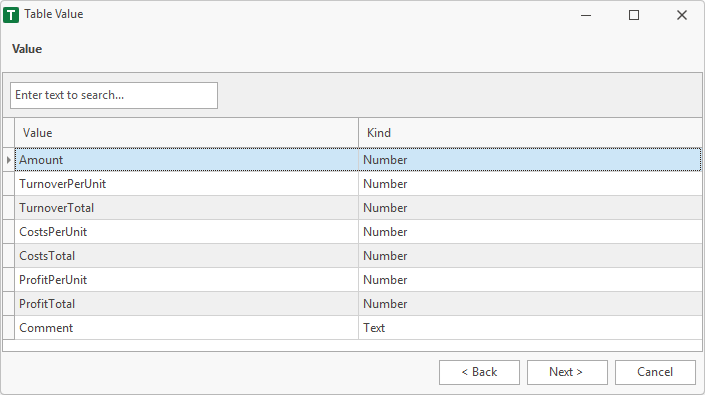The height and width of the screenshot is (395, 705).
Task: Click the Number cell in ProfitPerUnit row
Action: tap(530, 280)
